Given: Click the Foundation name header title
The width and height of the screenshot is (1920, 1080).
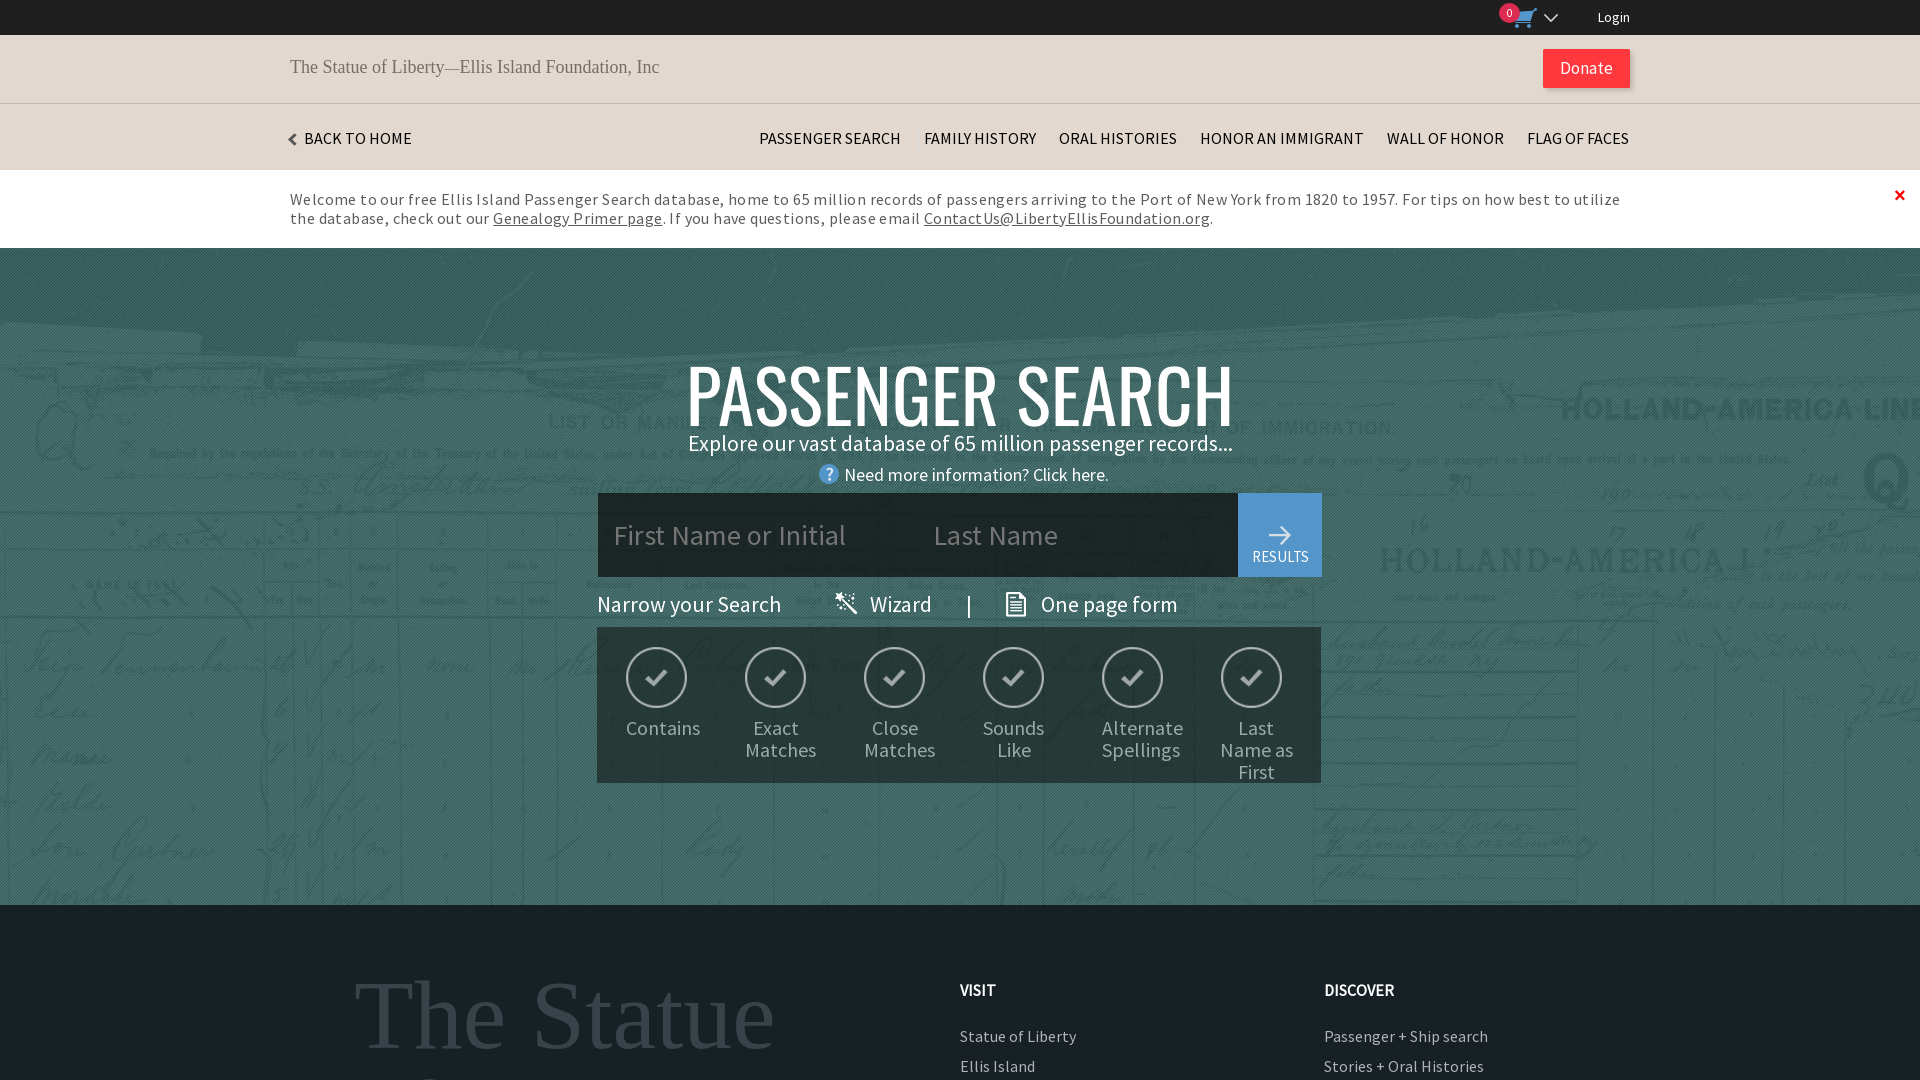Looking at the screenshot, I should coord(475,67).
